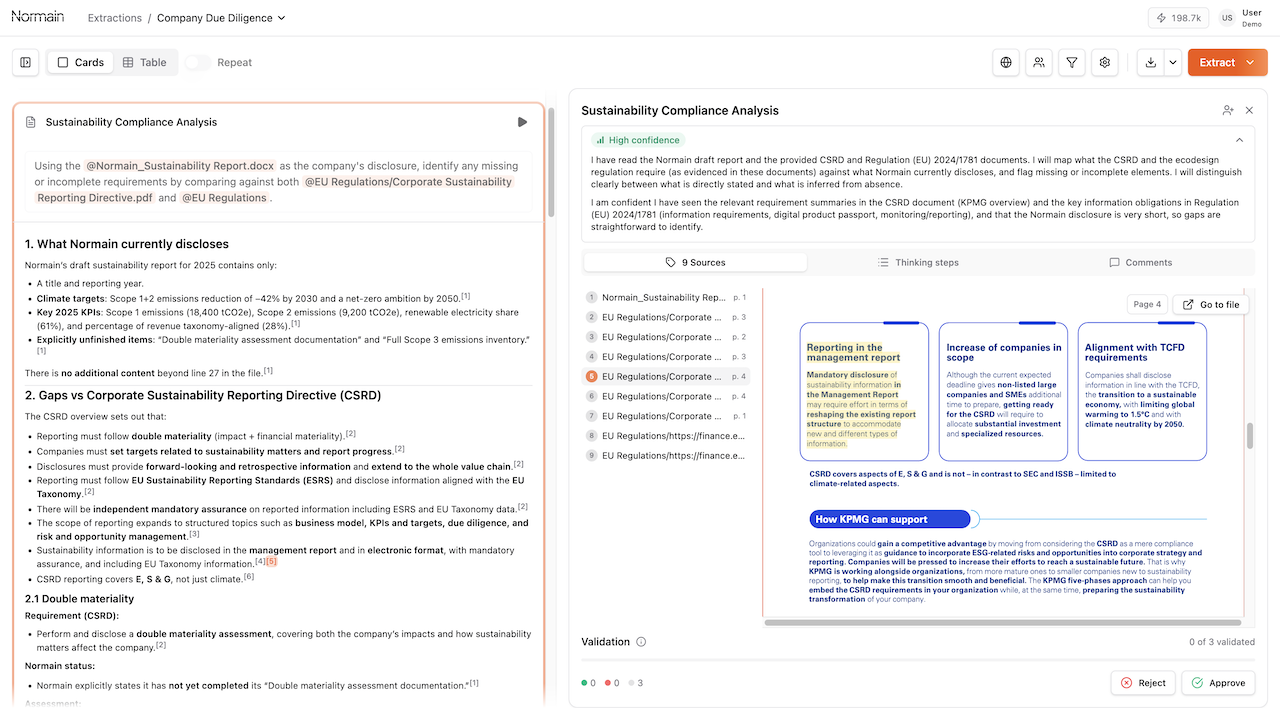Select source 8 EU Regulations finance link

(x=667, y=436)
